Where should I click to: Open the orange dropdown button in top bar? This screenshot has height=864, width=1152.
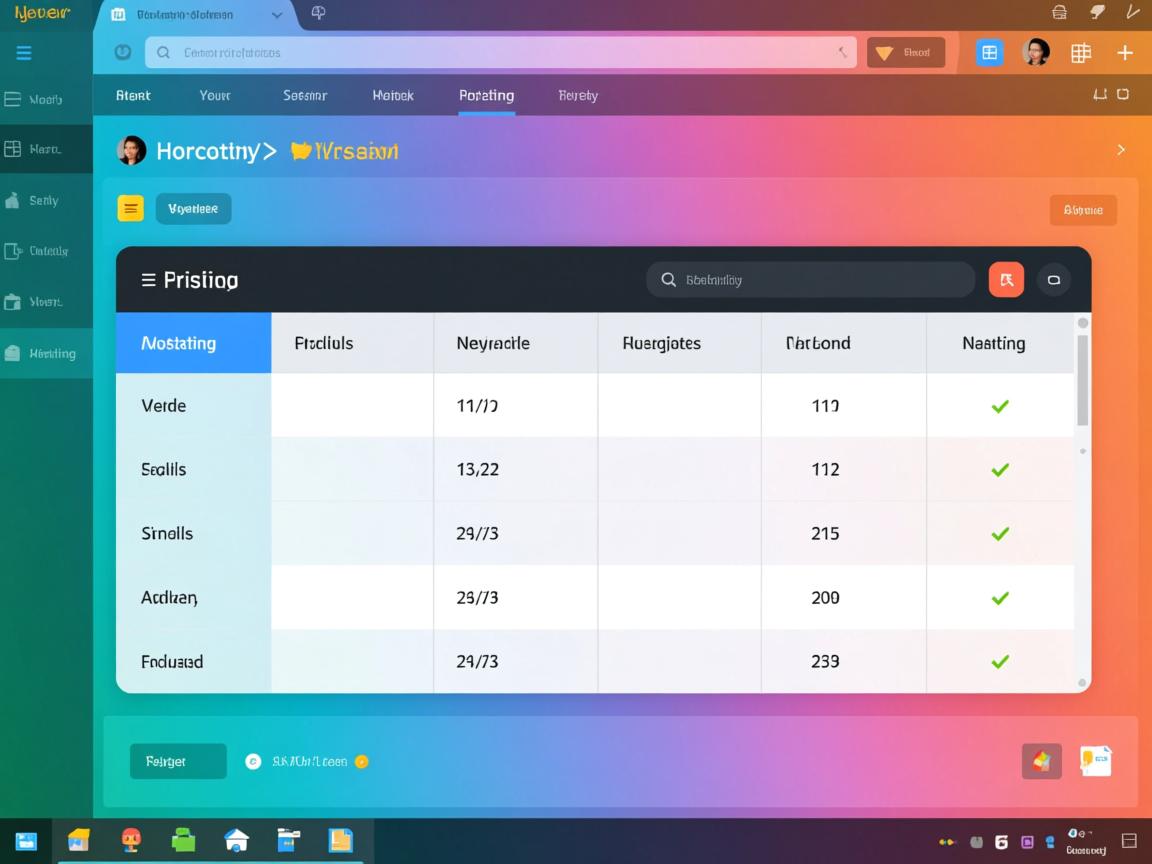[x=905, y=53]
